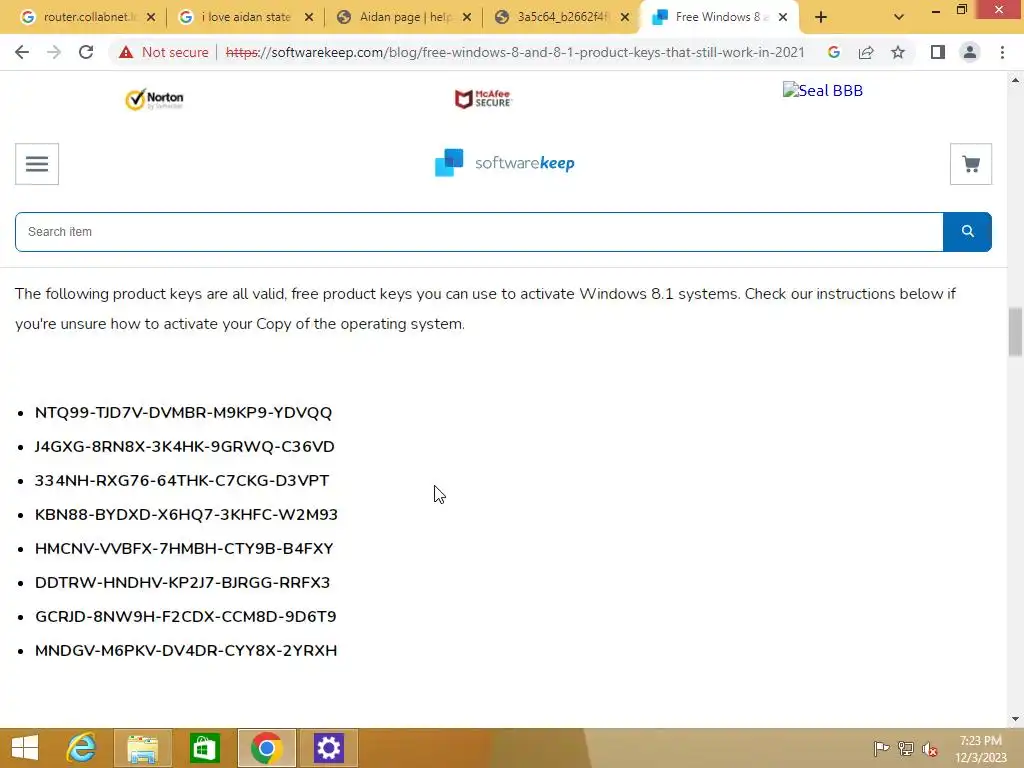Viewport: 1024px width, 768px height.
Task: Open the Not secure site warning
Action: click(164, 52)
